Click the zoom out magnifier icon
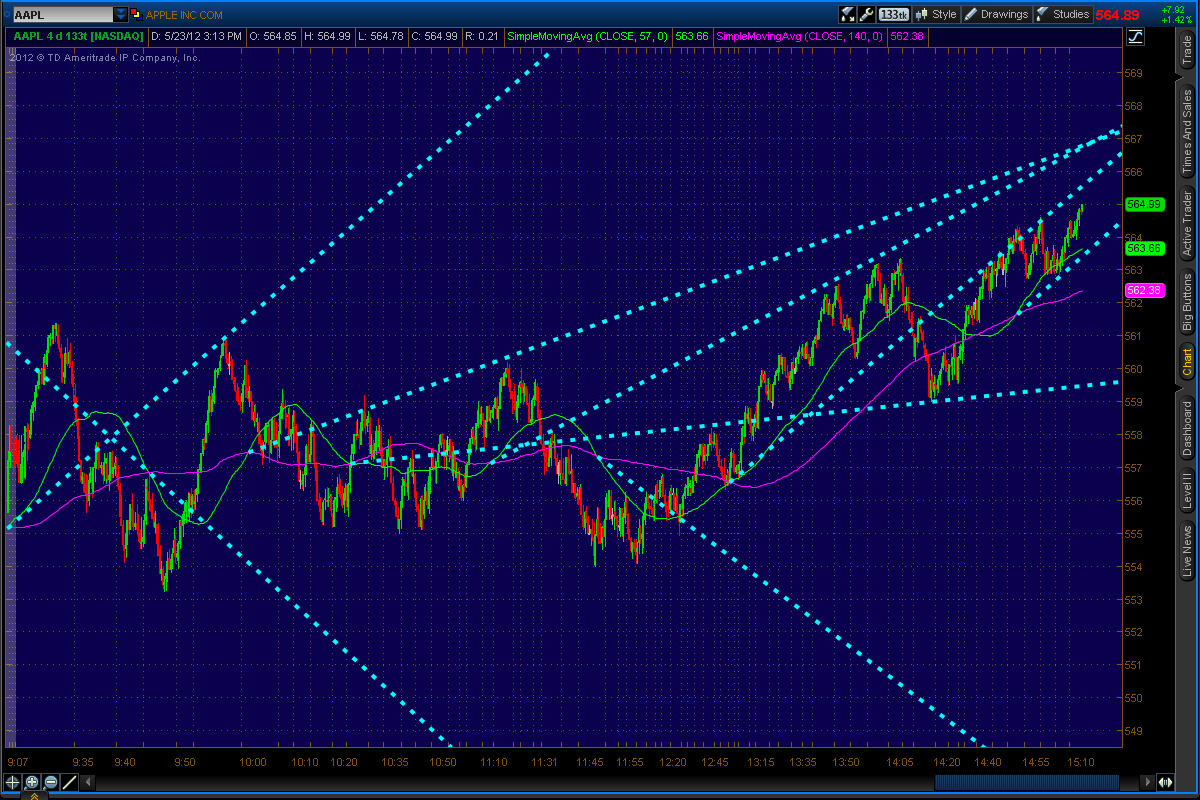This screenshot has height=800, width=1200. click(51, 782)
